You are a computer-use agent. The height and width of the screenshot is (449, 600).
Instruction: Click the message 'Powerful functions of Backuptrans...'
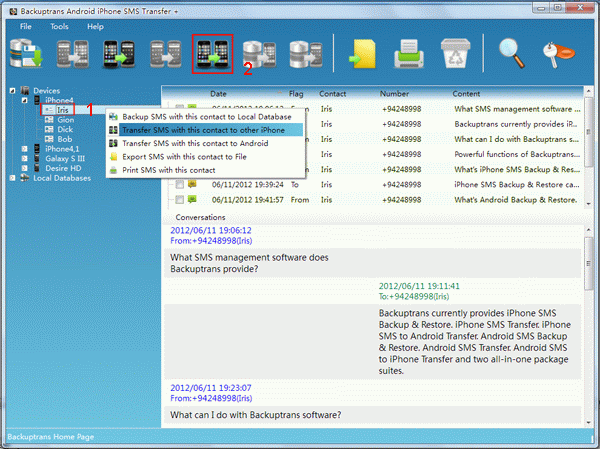[517, 154]
